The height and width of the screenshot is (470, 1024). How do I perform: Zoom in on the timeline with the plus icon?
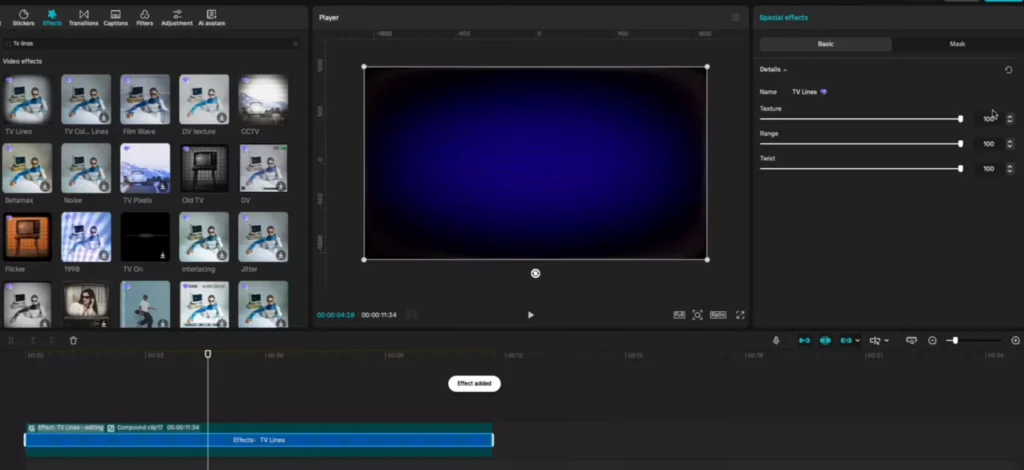(1016, 340)
